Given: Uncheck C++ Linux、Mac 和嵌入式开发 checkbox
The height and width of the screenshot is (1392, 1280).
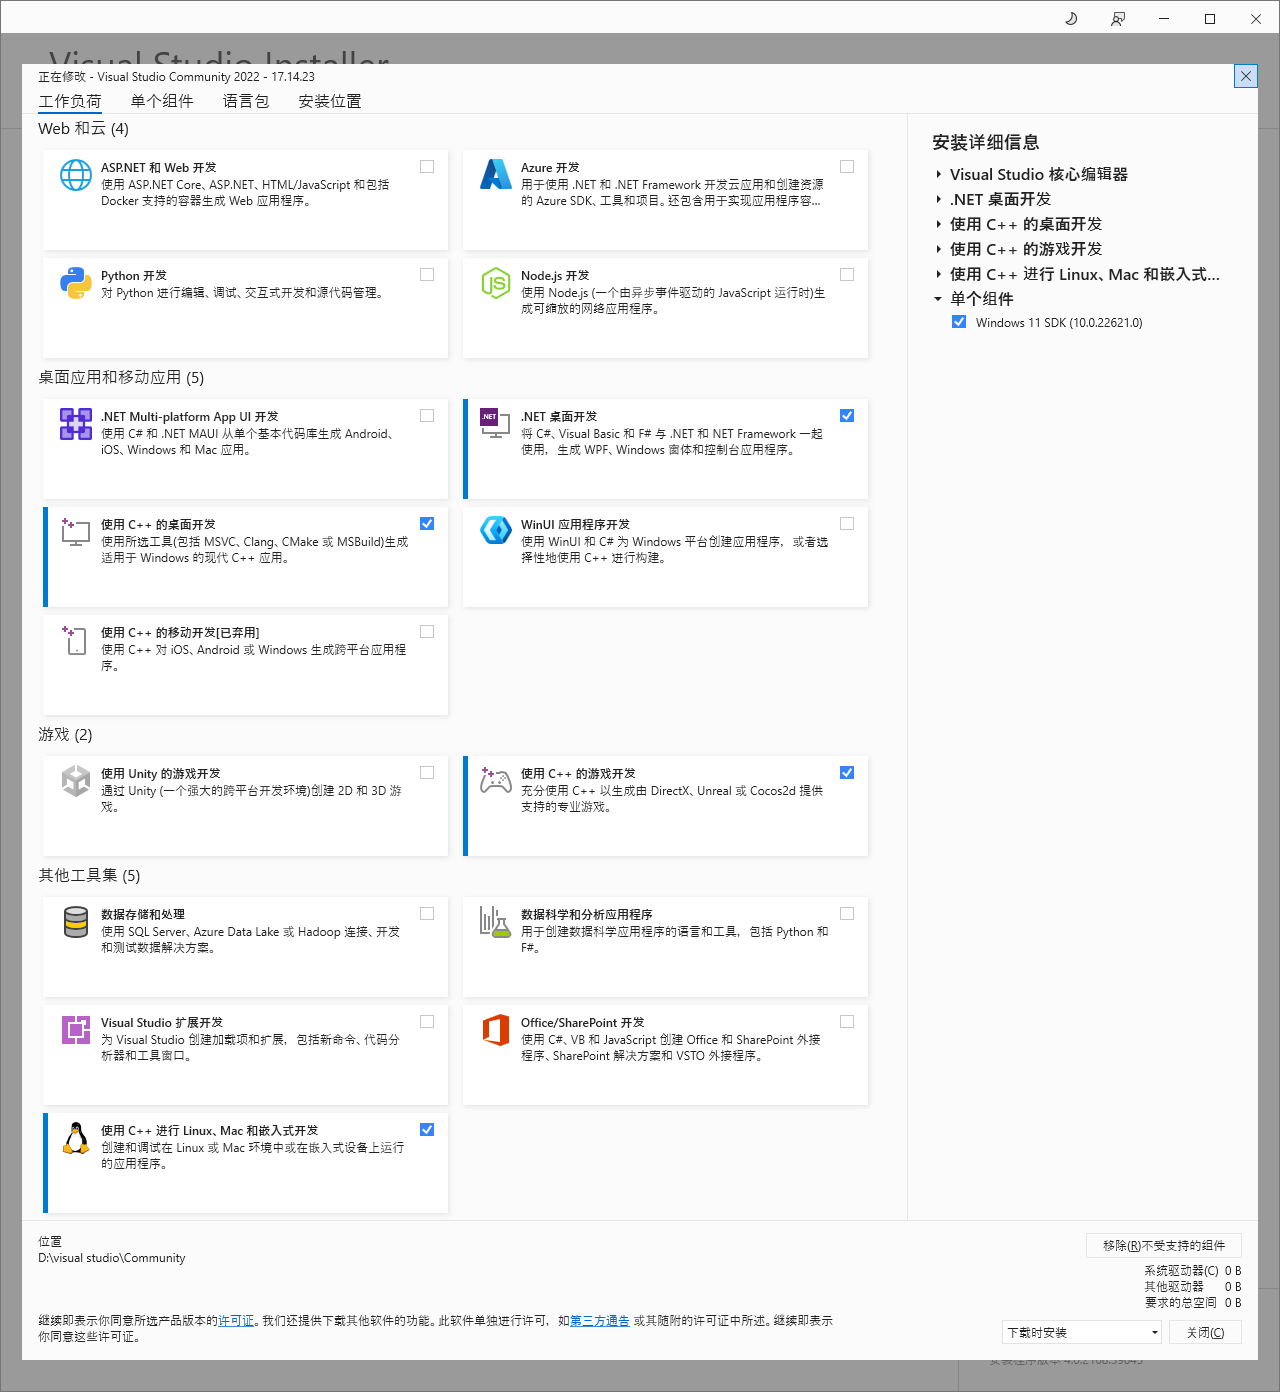Looking at the screenshot, I should click(x=427, y=1130).
